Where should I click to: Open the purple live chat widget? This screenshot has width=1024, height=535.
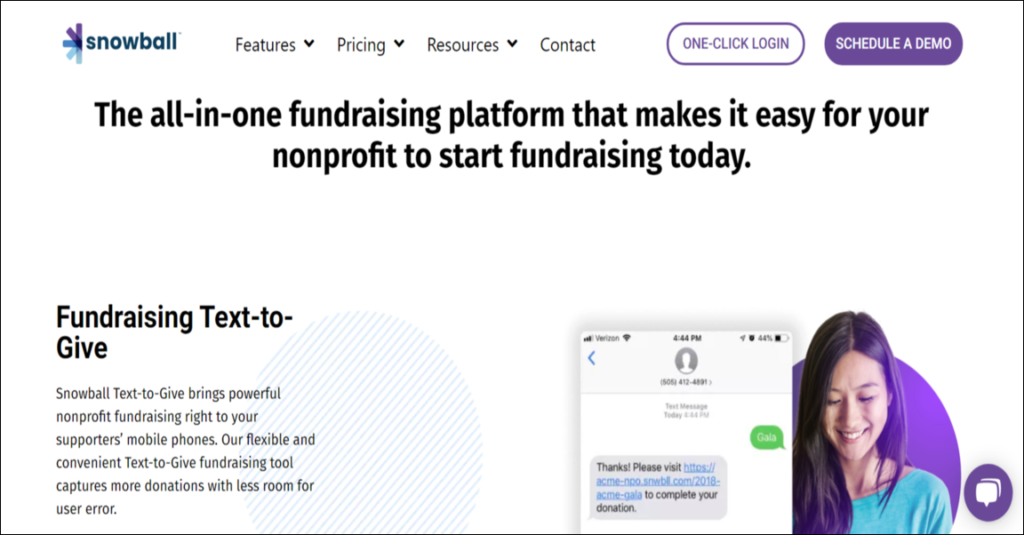click(x=987, y=492)
